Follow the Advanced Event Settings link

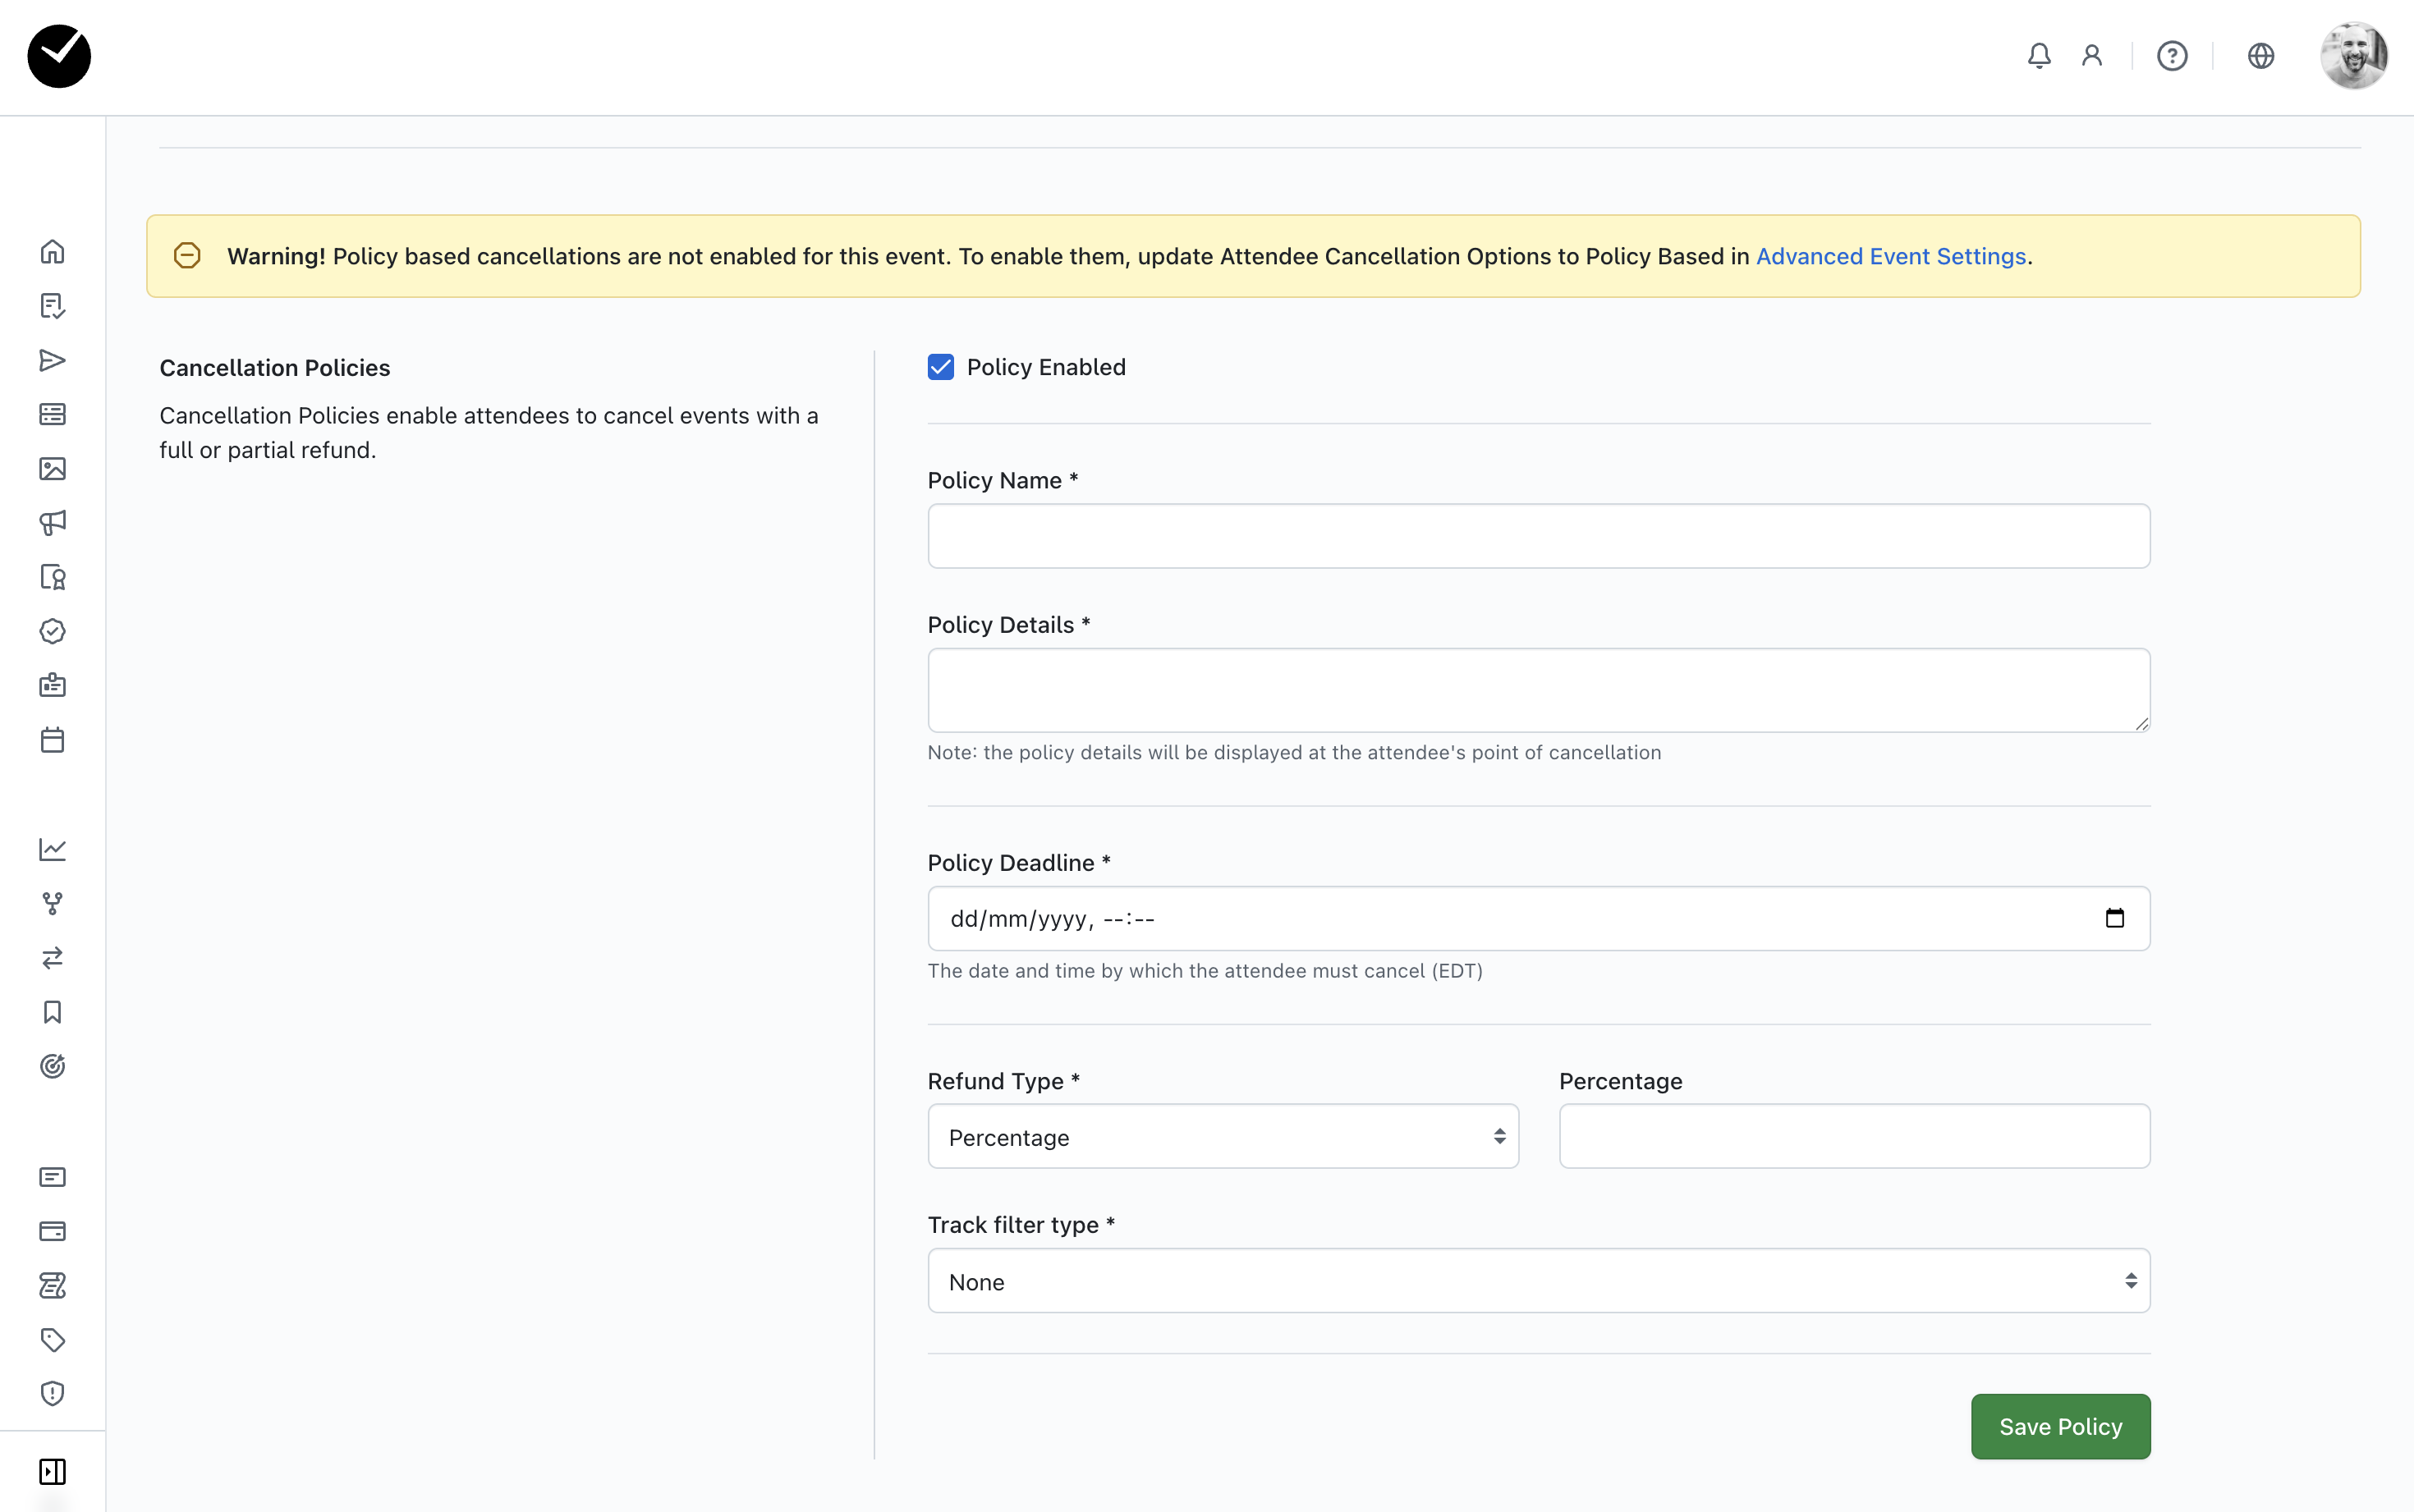click(1890, 257)
